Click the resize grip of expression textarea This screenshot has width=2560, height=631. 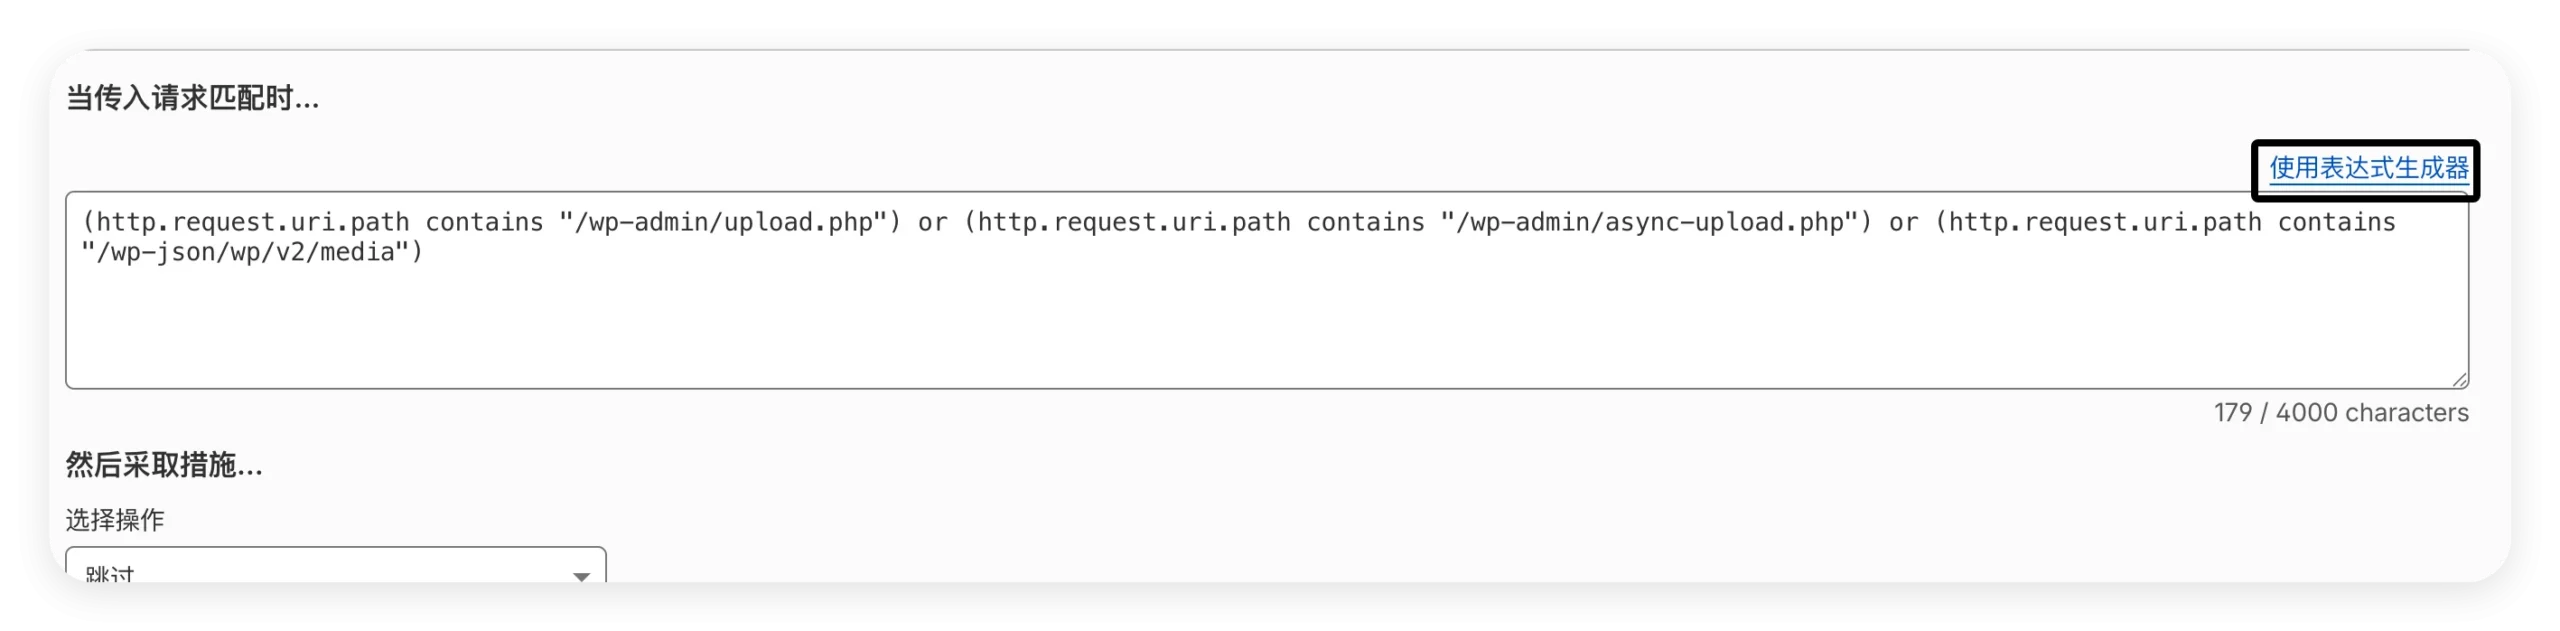pos(2460,379)
